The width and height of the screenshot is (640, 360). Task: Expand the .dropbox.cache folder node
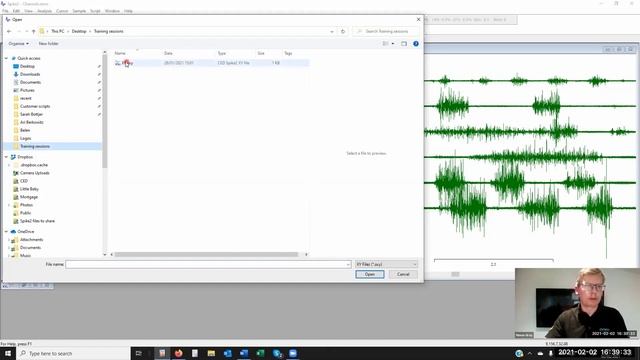coord(9,165)
